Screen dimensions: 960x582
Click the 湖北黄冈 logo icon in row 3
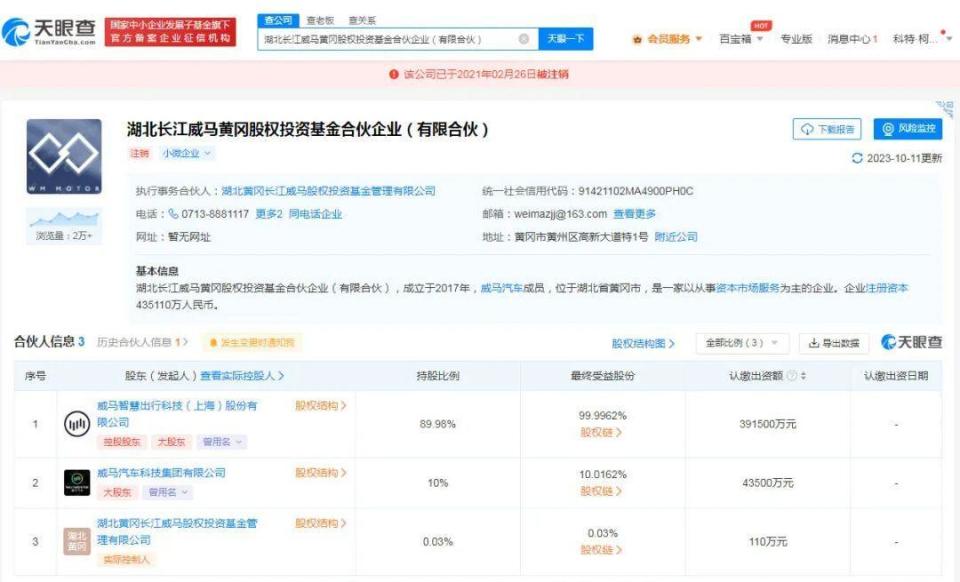[77, 542]
